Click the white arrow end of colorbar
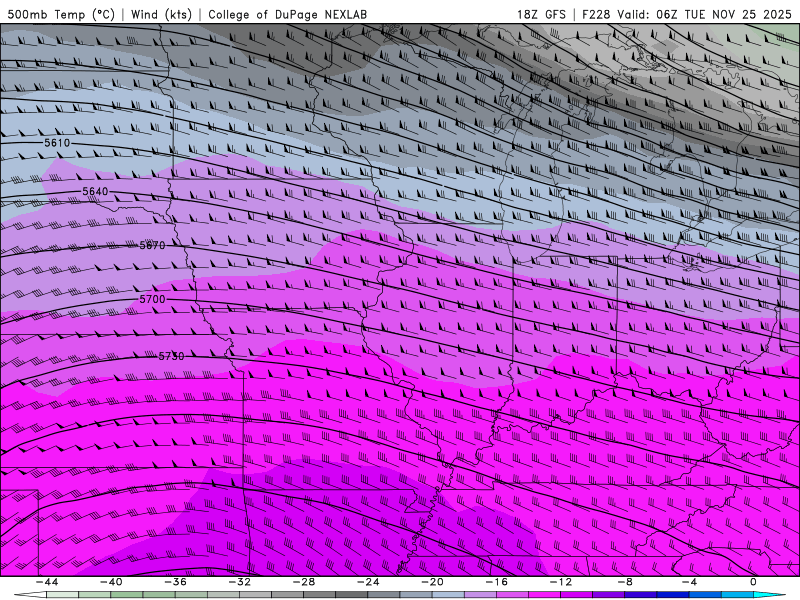The width and height of the screenshot is (800, 600). (x=30, y=595)
